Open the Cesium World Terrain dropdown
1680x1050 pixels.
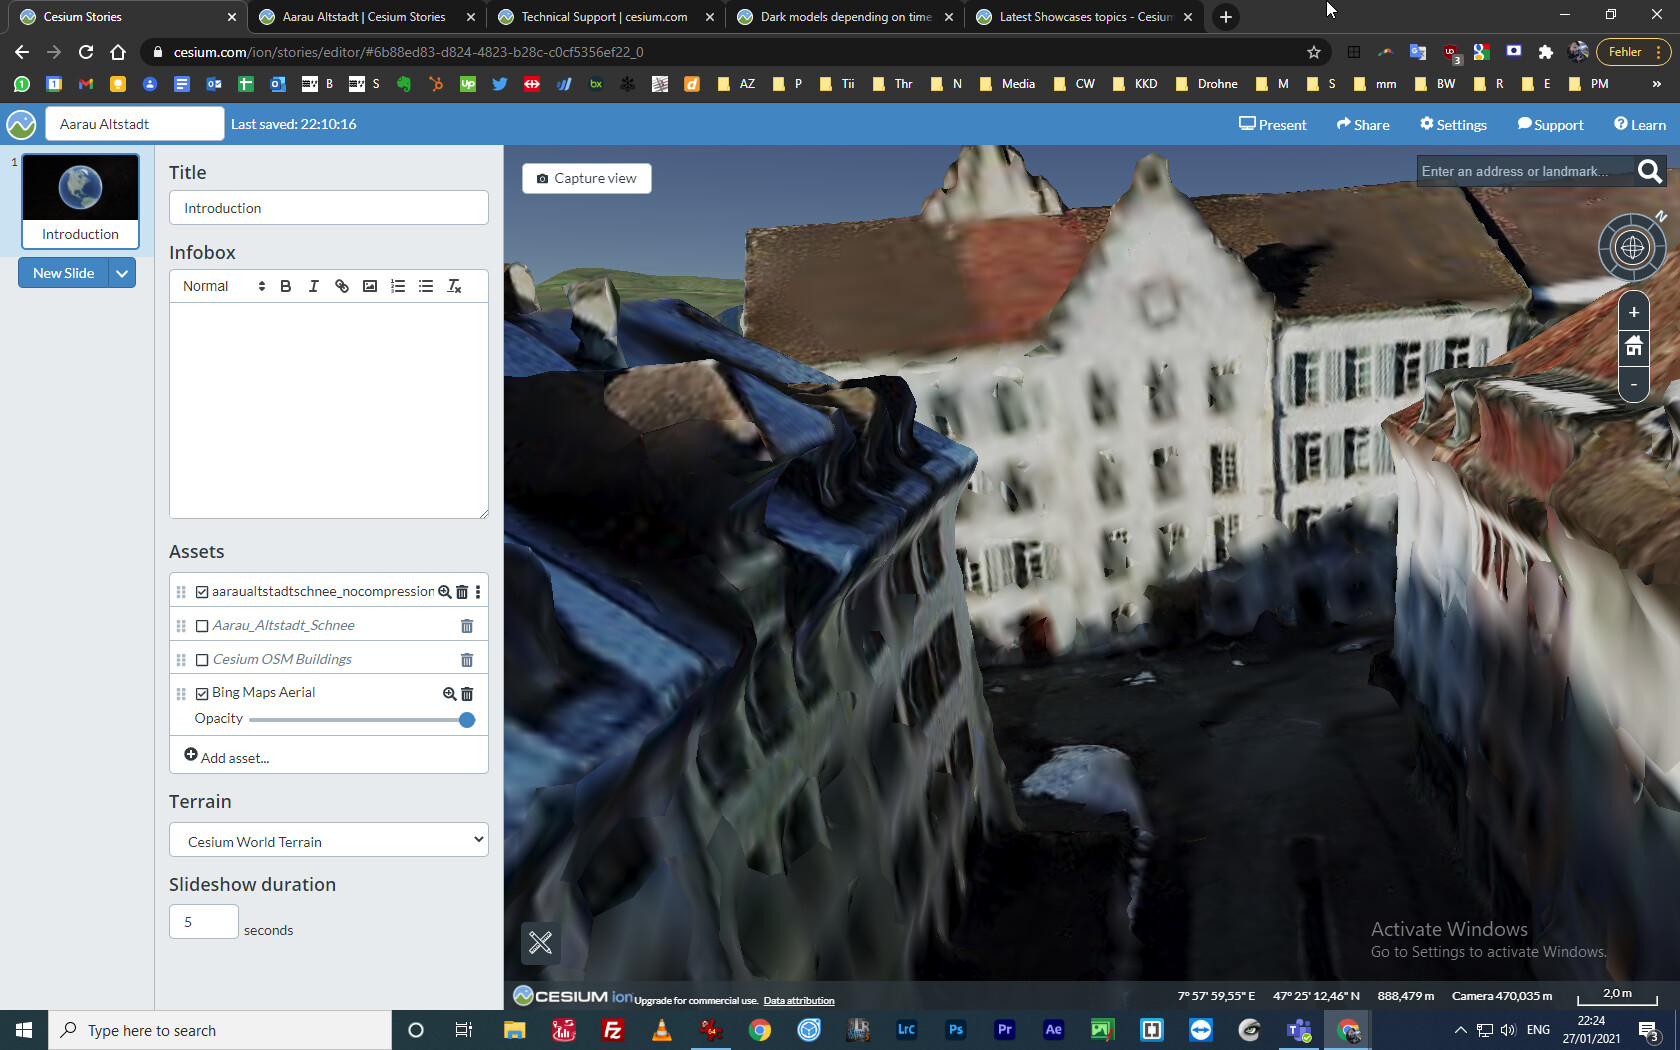click(329, 841)
